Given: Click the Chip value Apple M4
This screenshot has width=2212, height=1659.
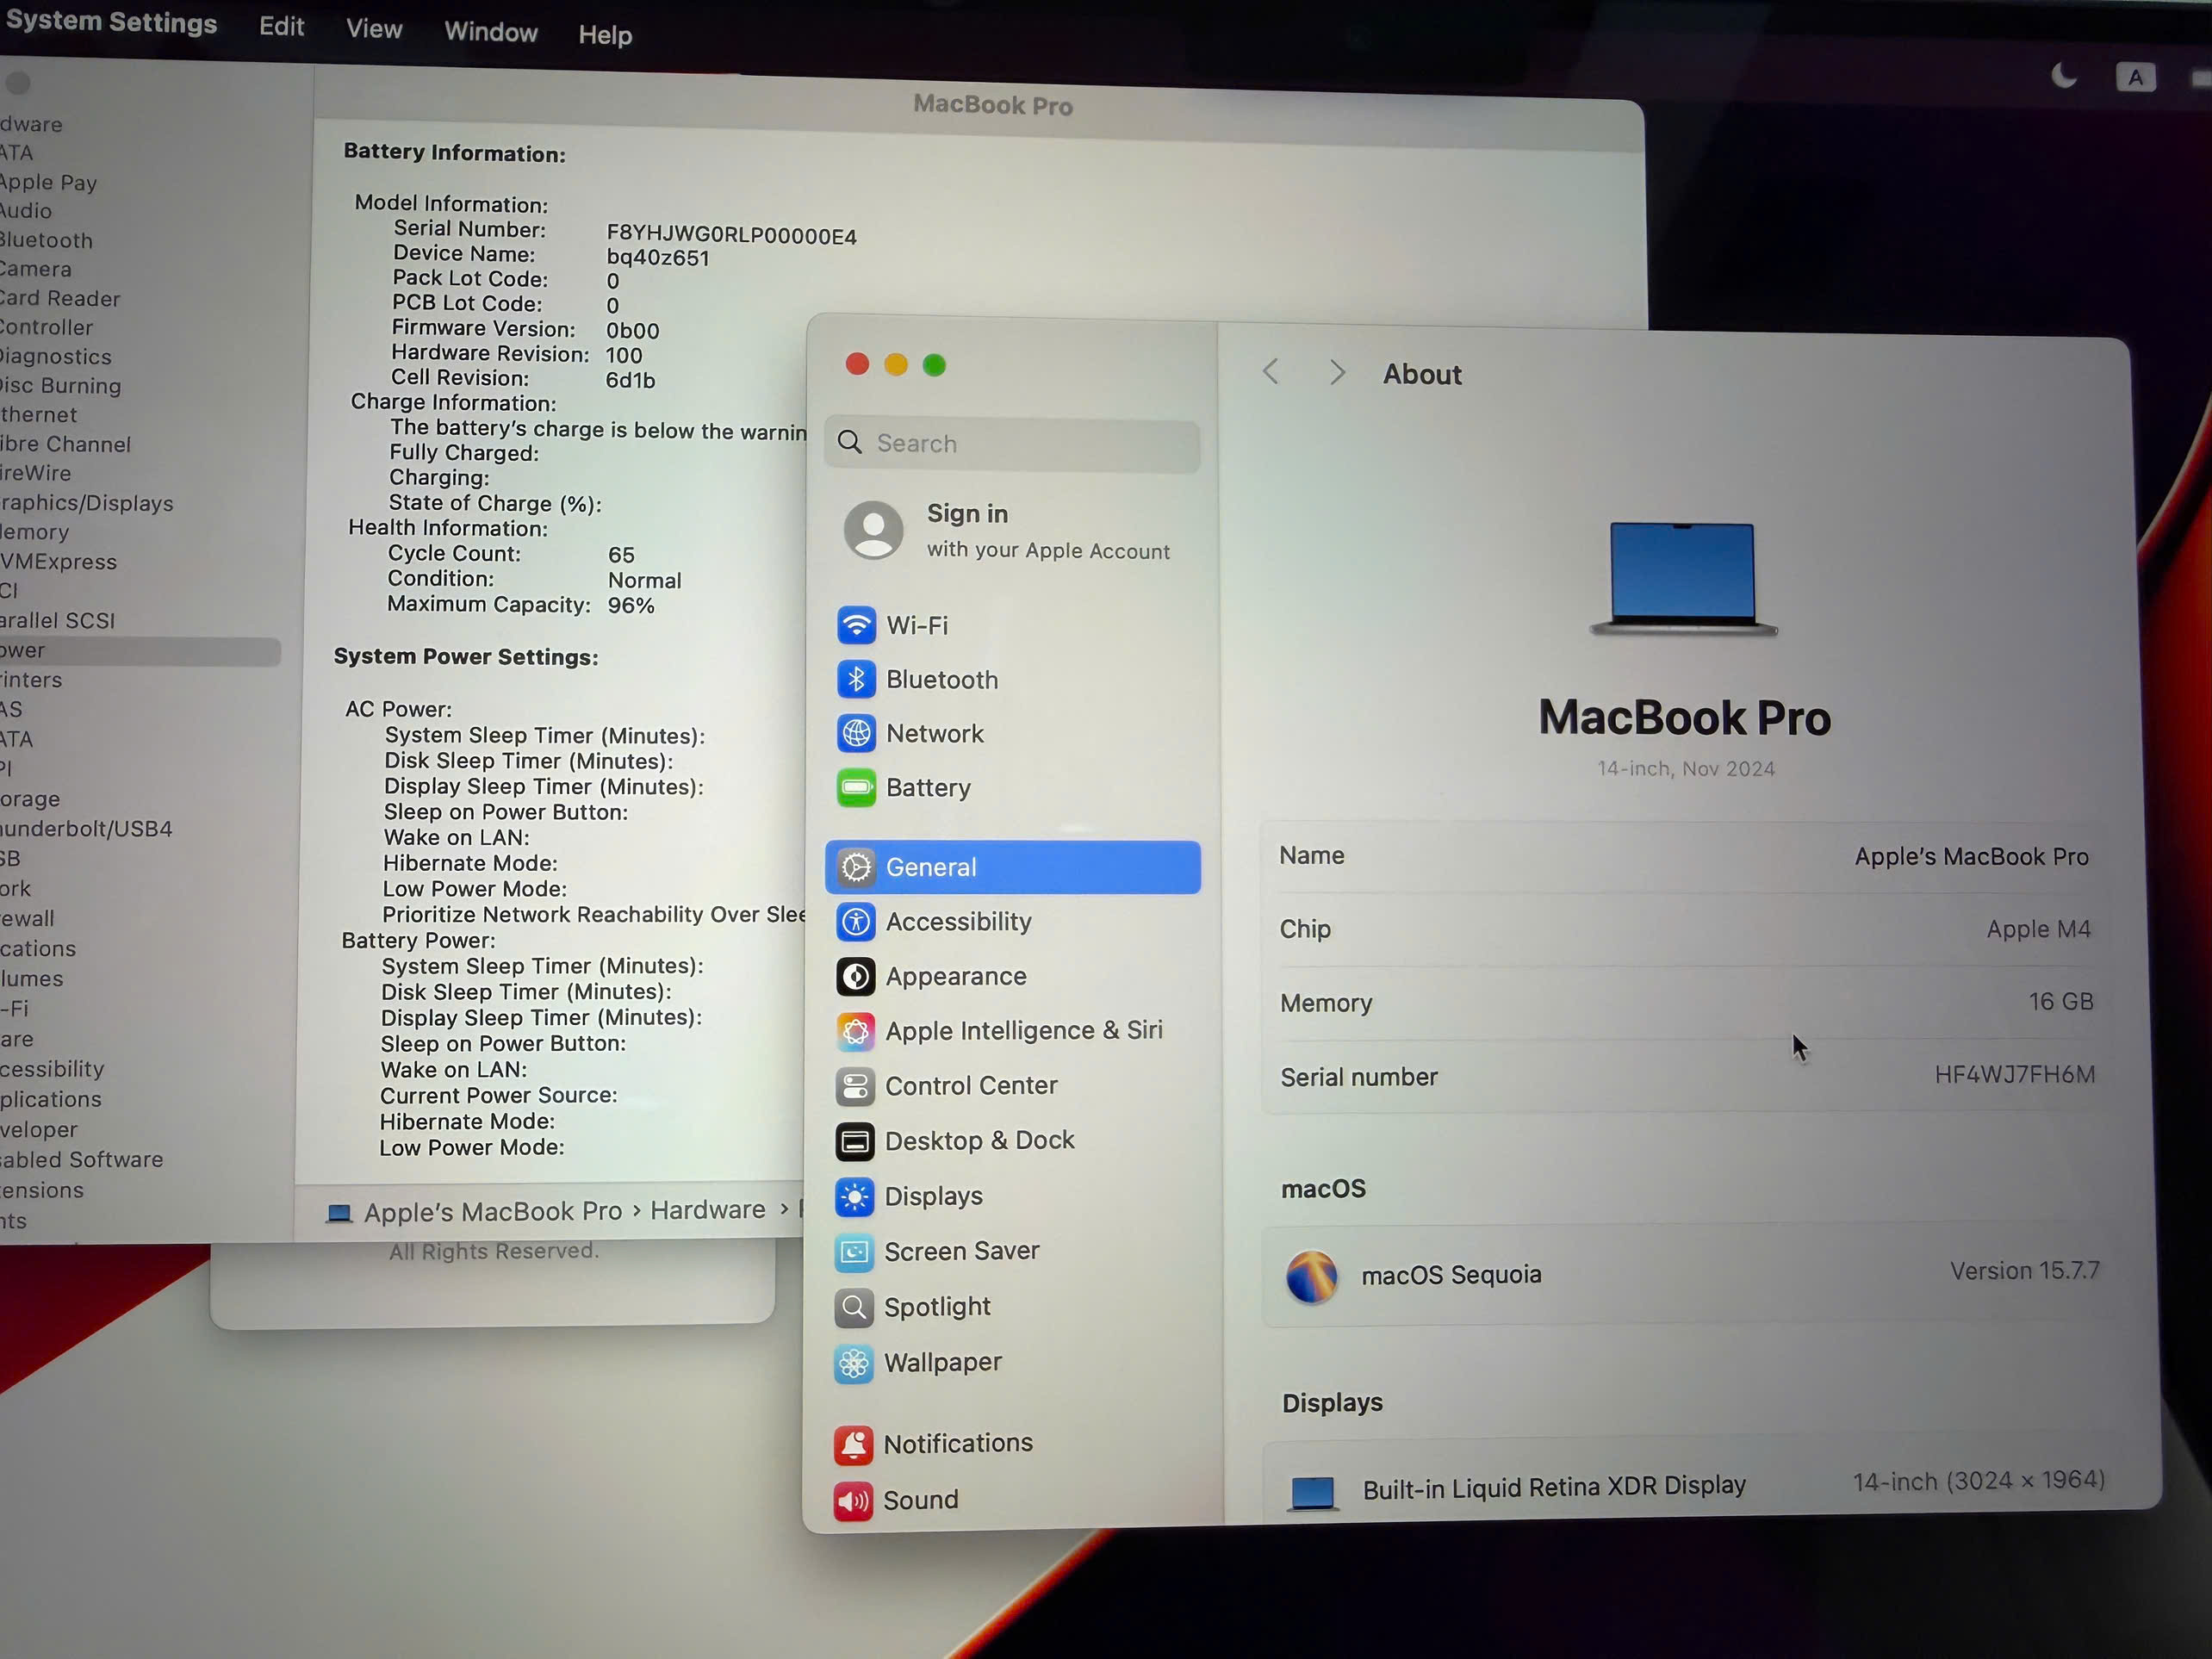Looking at the screenshot, I should tap(2038, 929).
